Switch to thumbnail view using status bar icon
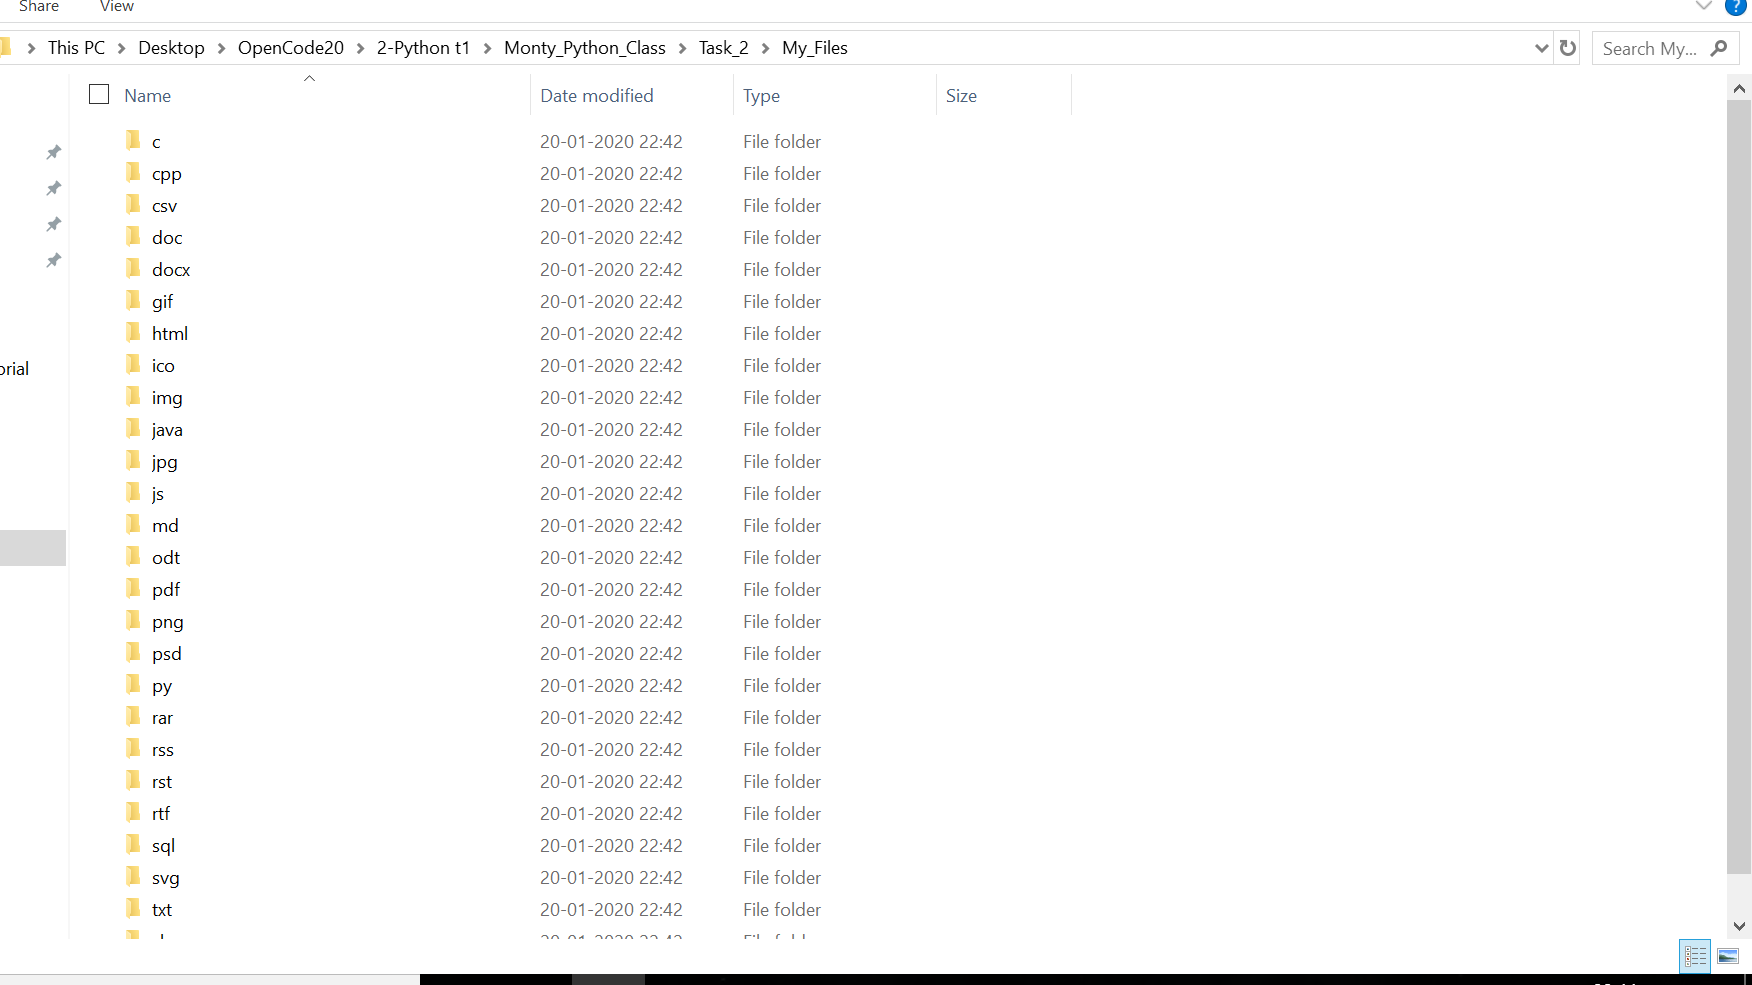Image resolution: width=1752 pixels, height=985 pixels. click(x=1728, y=956)
